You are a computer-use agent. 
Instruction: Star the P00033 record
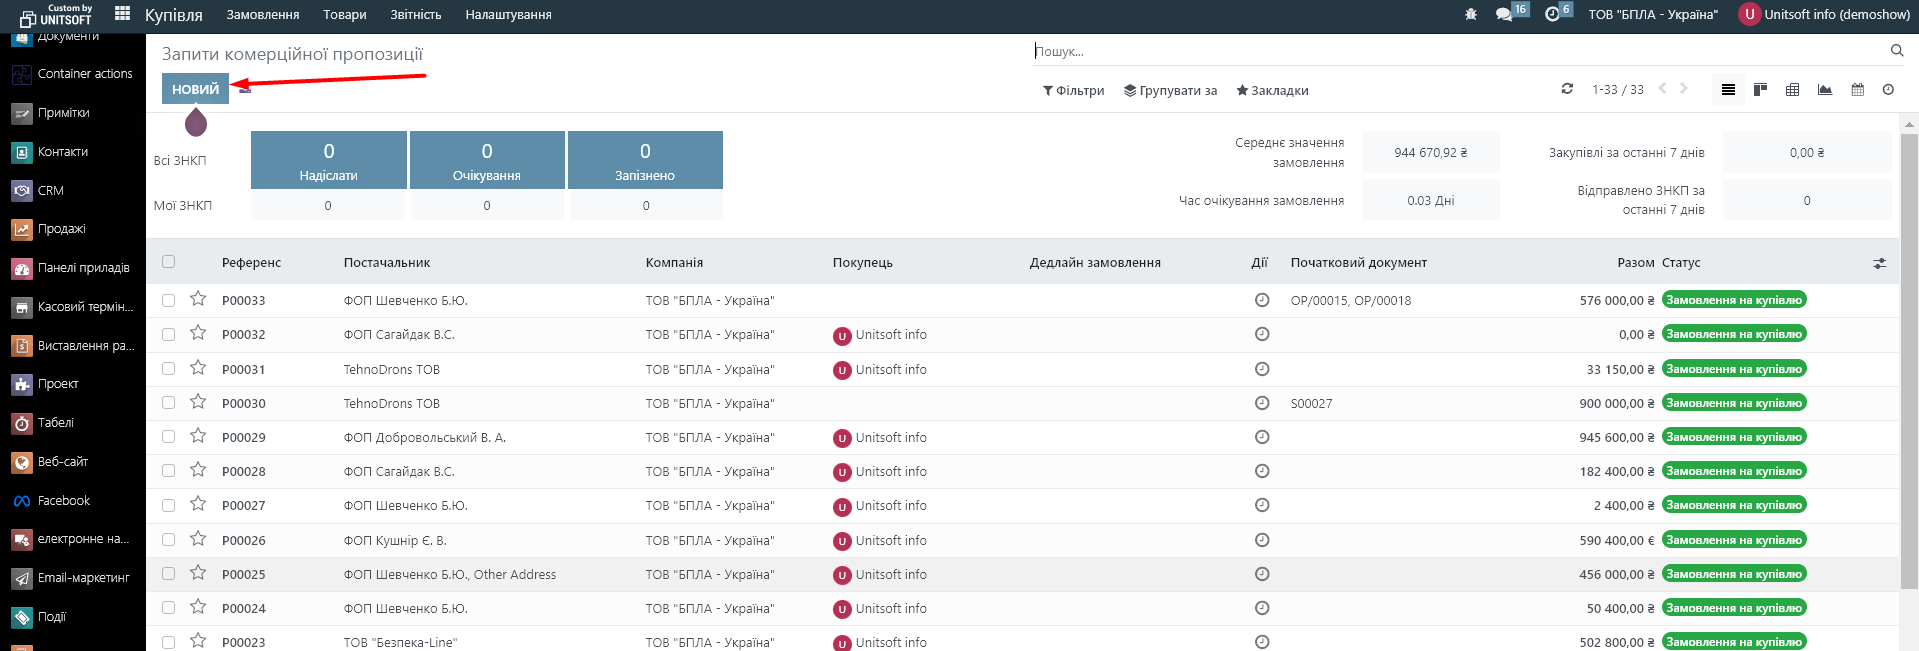(x=198, y=299)
